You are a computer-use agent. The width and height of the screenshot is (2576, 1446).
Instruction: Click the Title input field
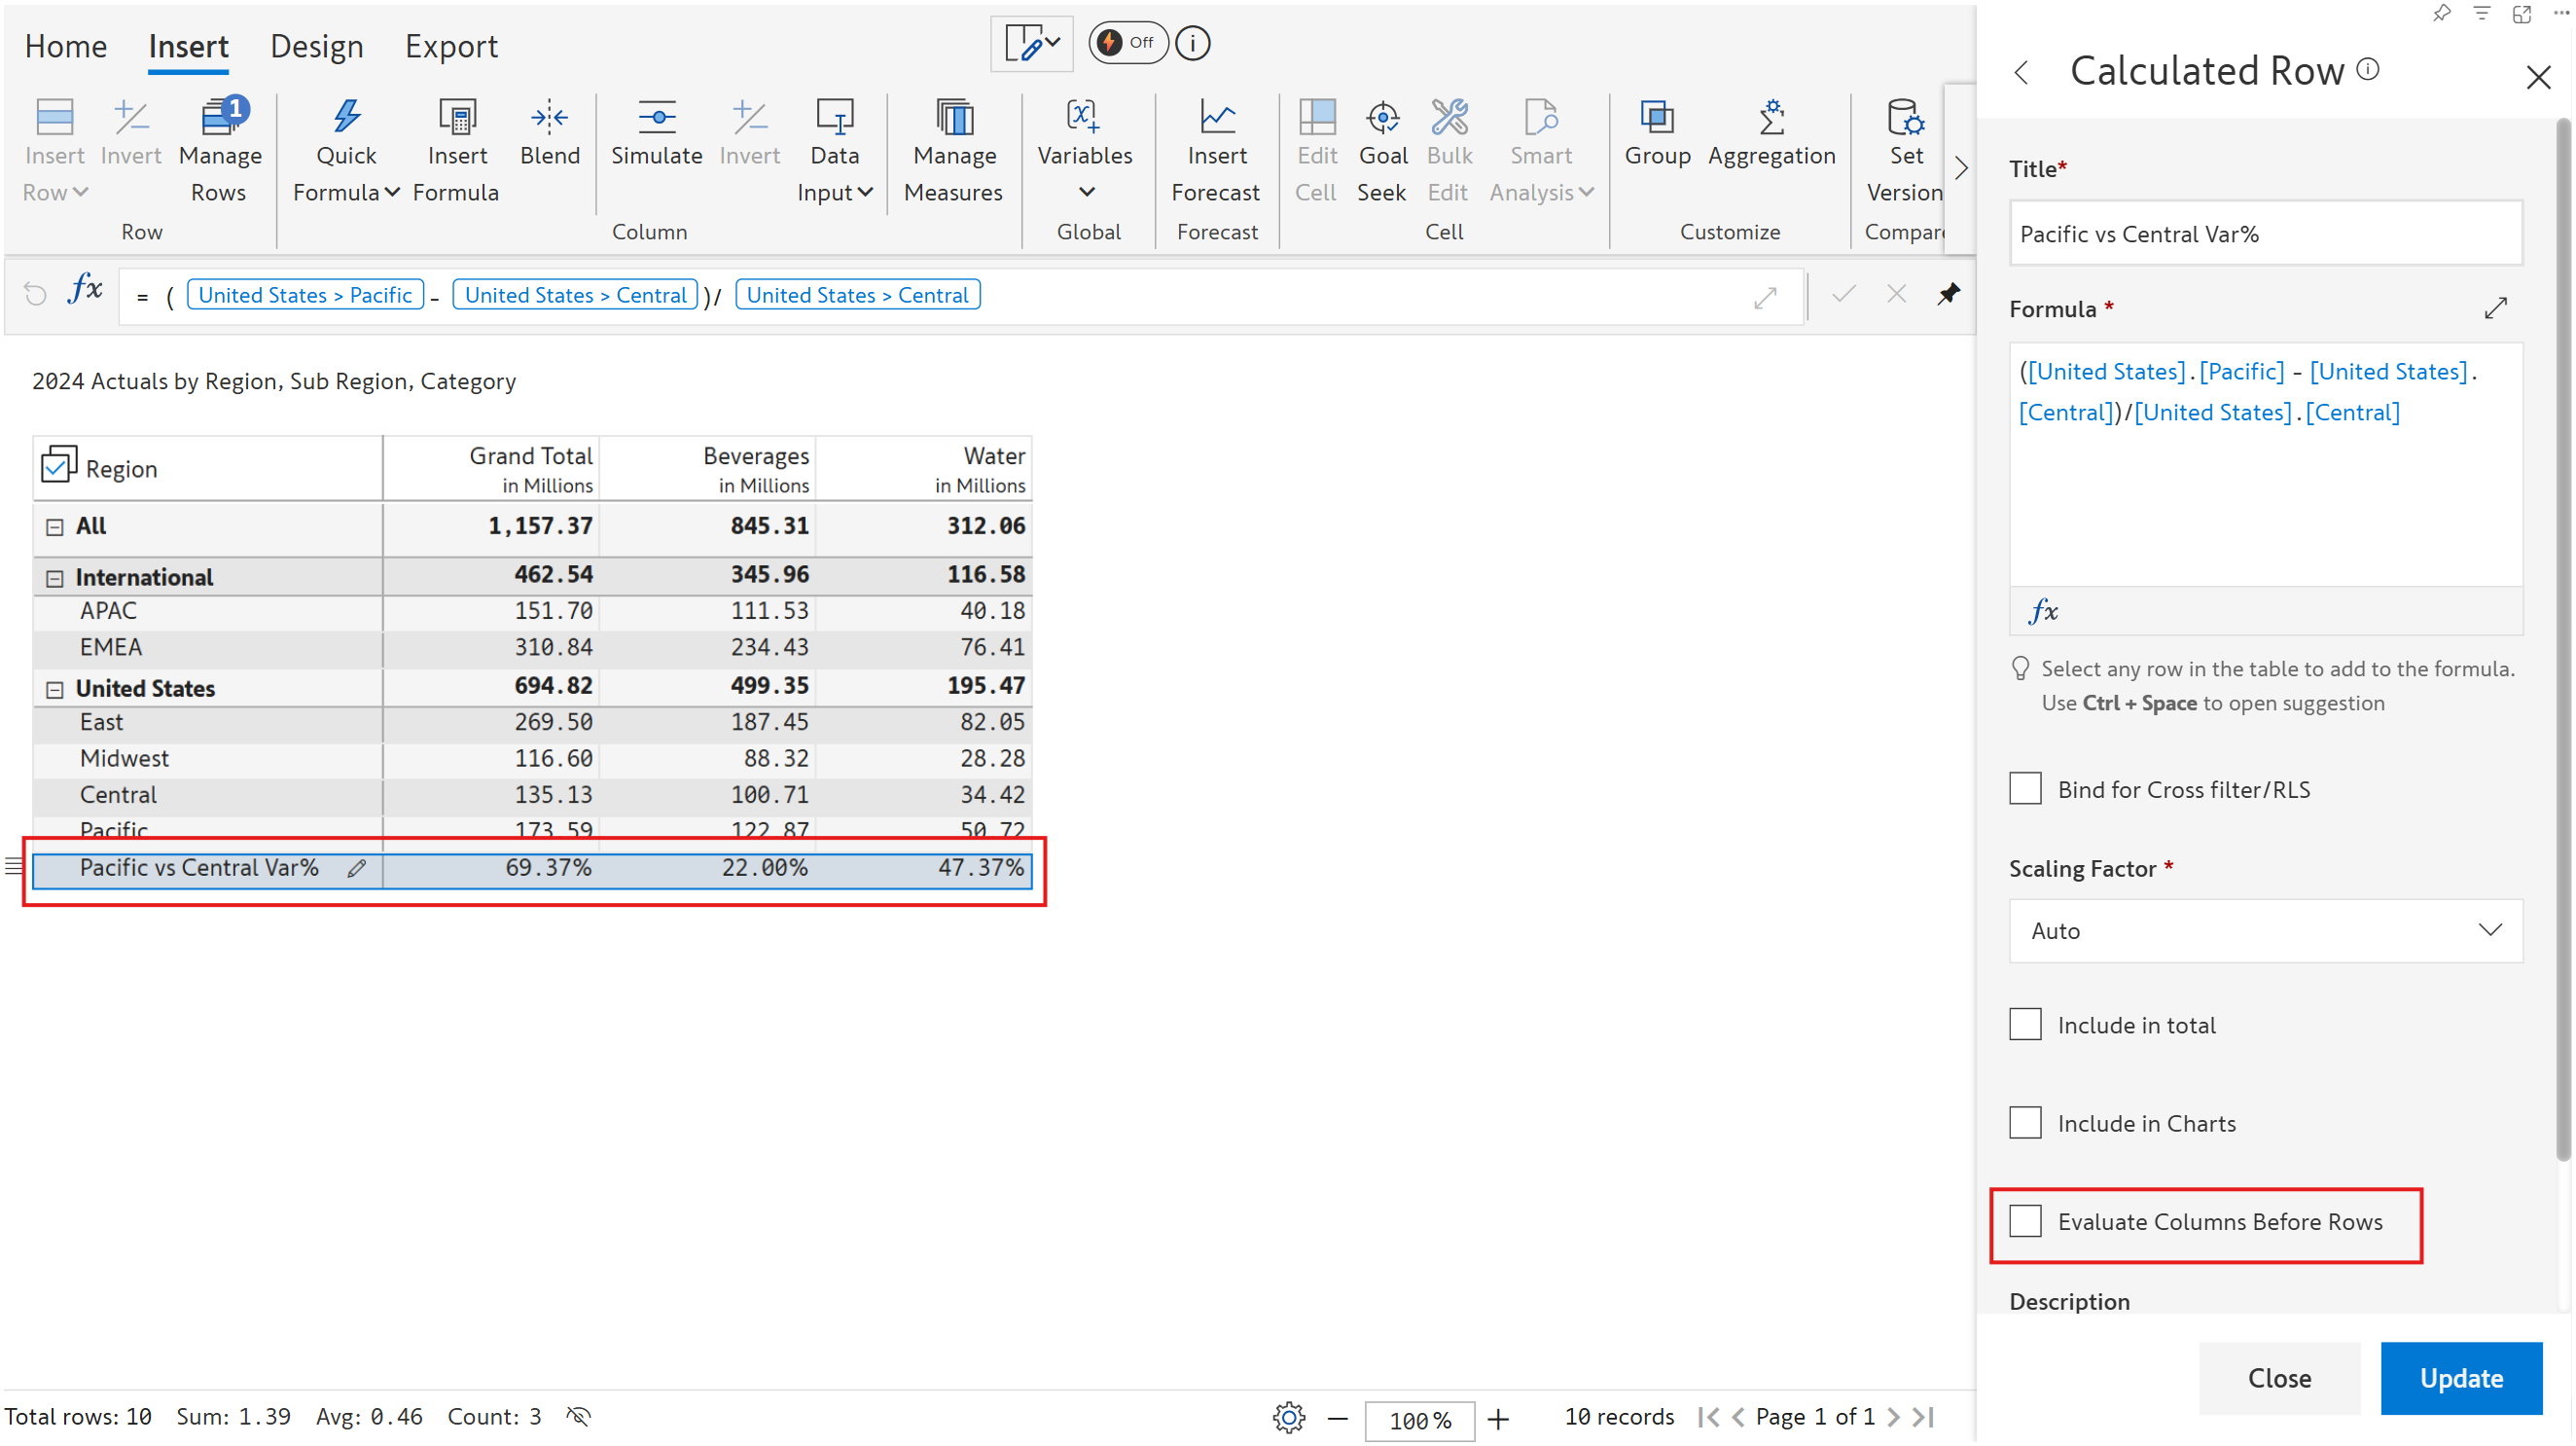click(2265, 234)
